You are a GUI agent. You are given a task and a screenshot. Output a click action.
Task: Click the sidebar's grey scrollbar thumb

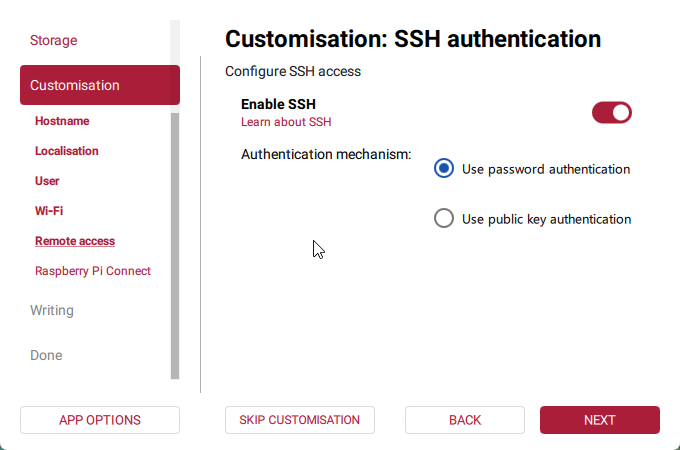[175, 245]
